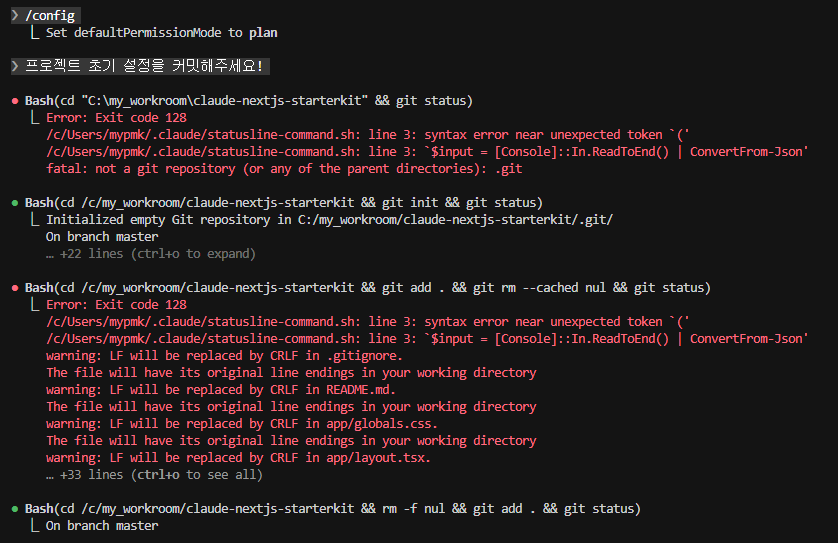Click the red status dot beside the git rm --cached command
Image resolution: width=838 pixels, height=543 pixels.
tap(14, 288)
